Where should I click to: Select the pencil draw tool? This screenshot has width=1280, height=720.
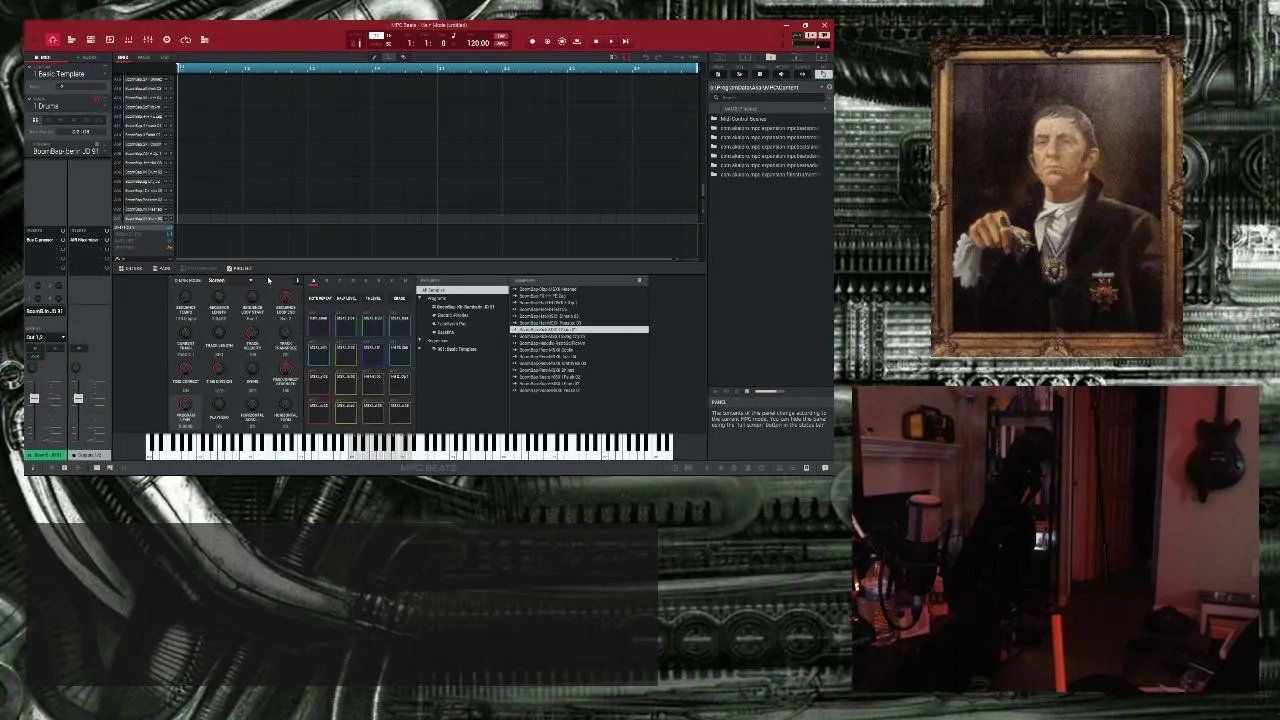coord(376,57)
